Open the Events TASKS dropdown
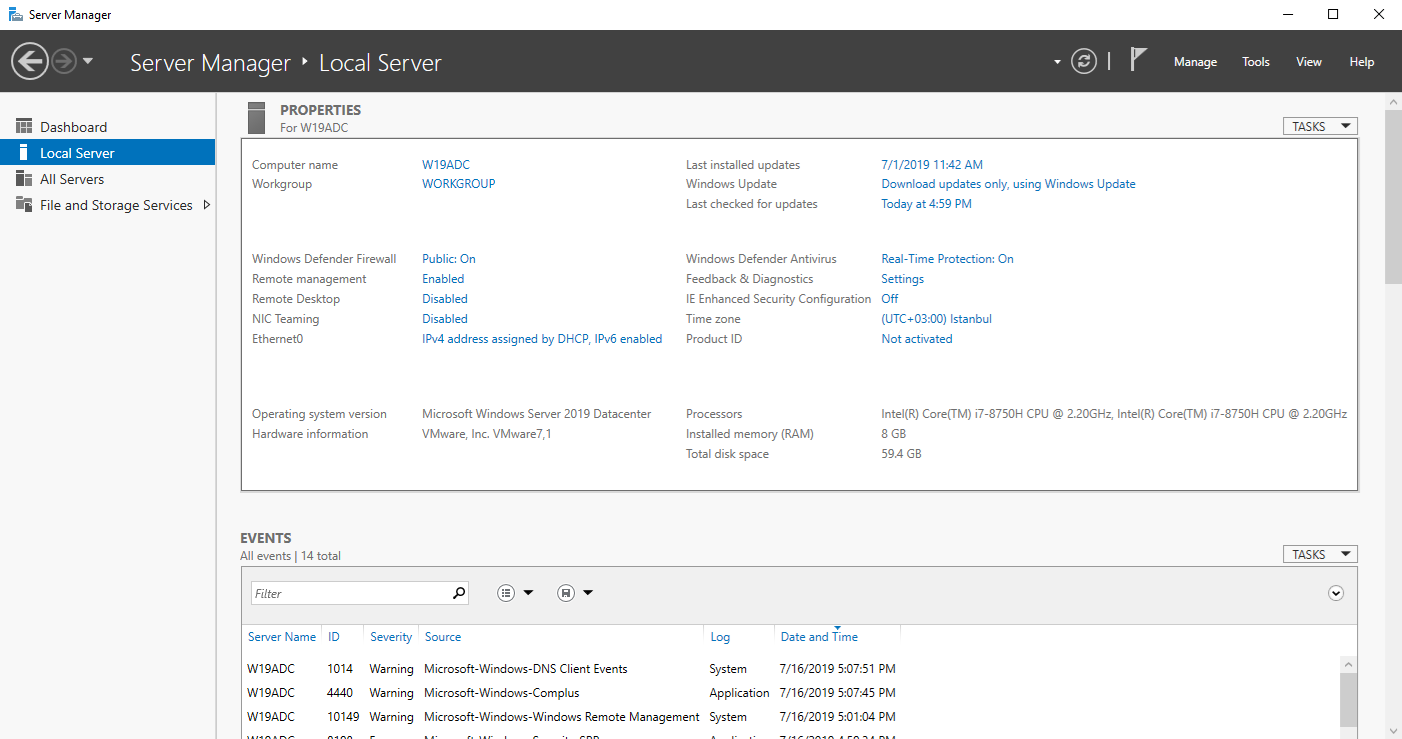Image resolution: width=1402 pixels, height=739 pixels. click(x=1320, y=555)
